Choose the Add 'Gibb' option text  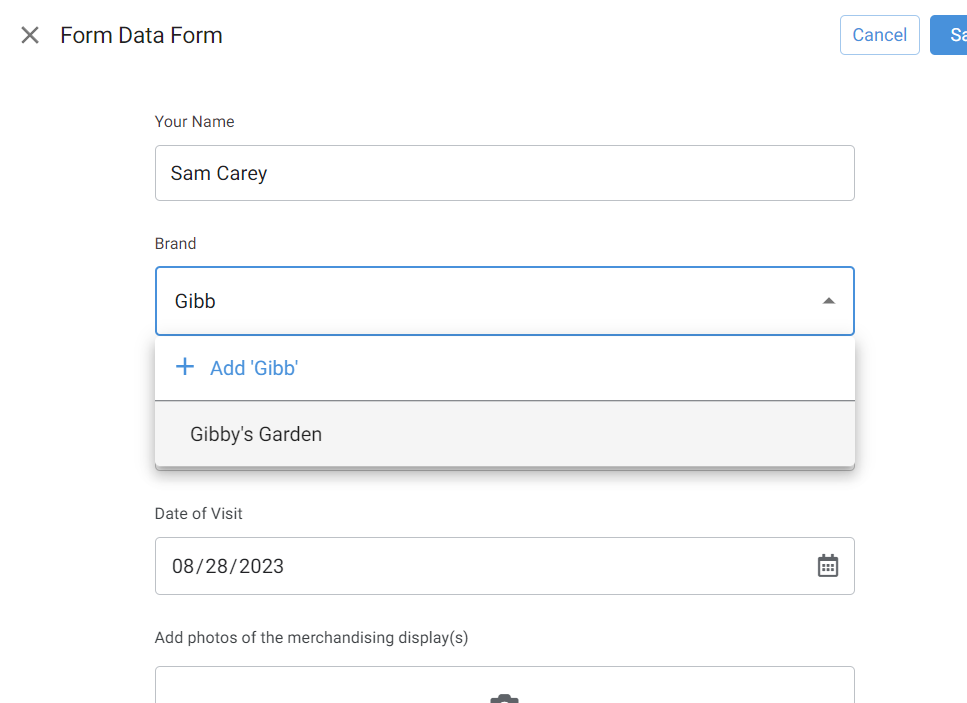(254, 368)
